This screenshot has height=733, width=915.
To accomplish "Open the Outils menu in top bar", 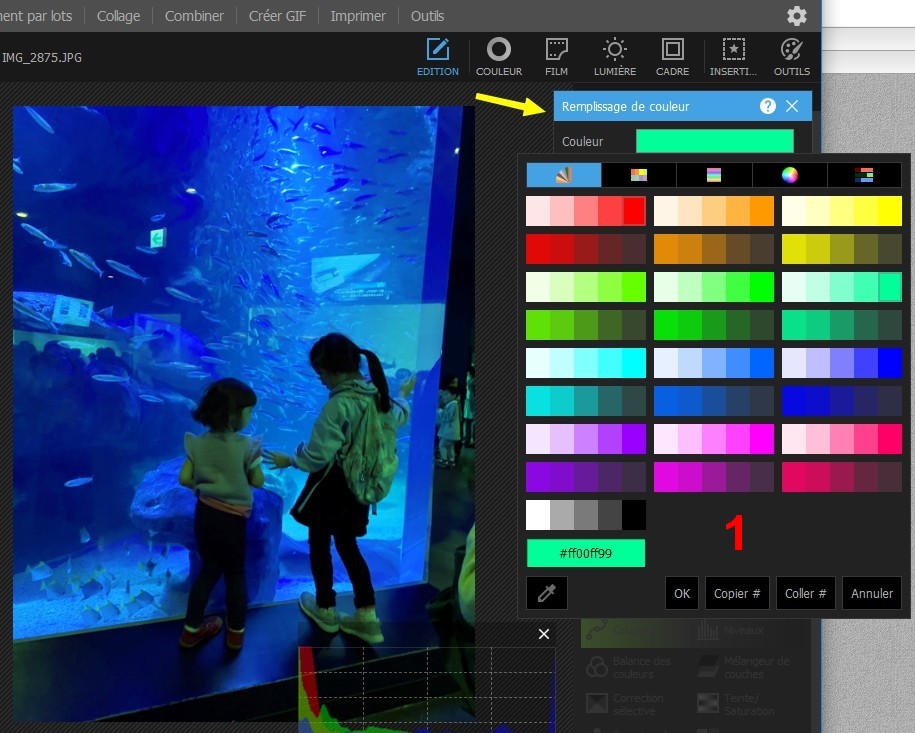I will (x=427, y=16).
